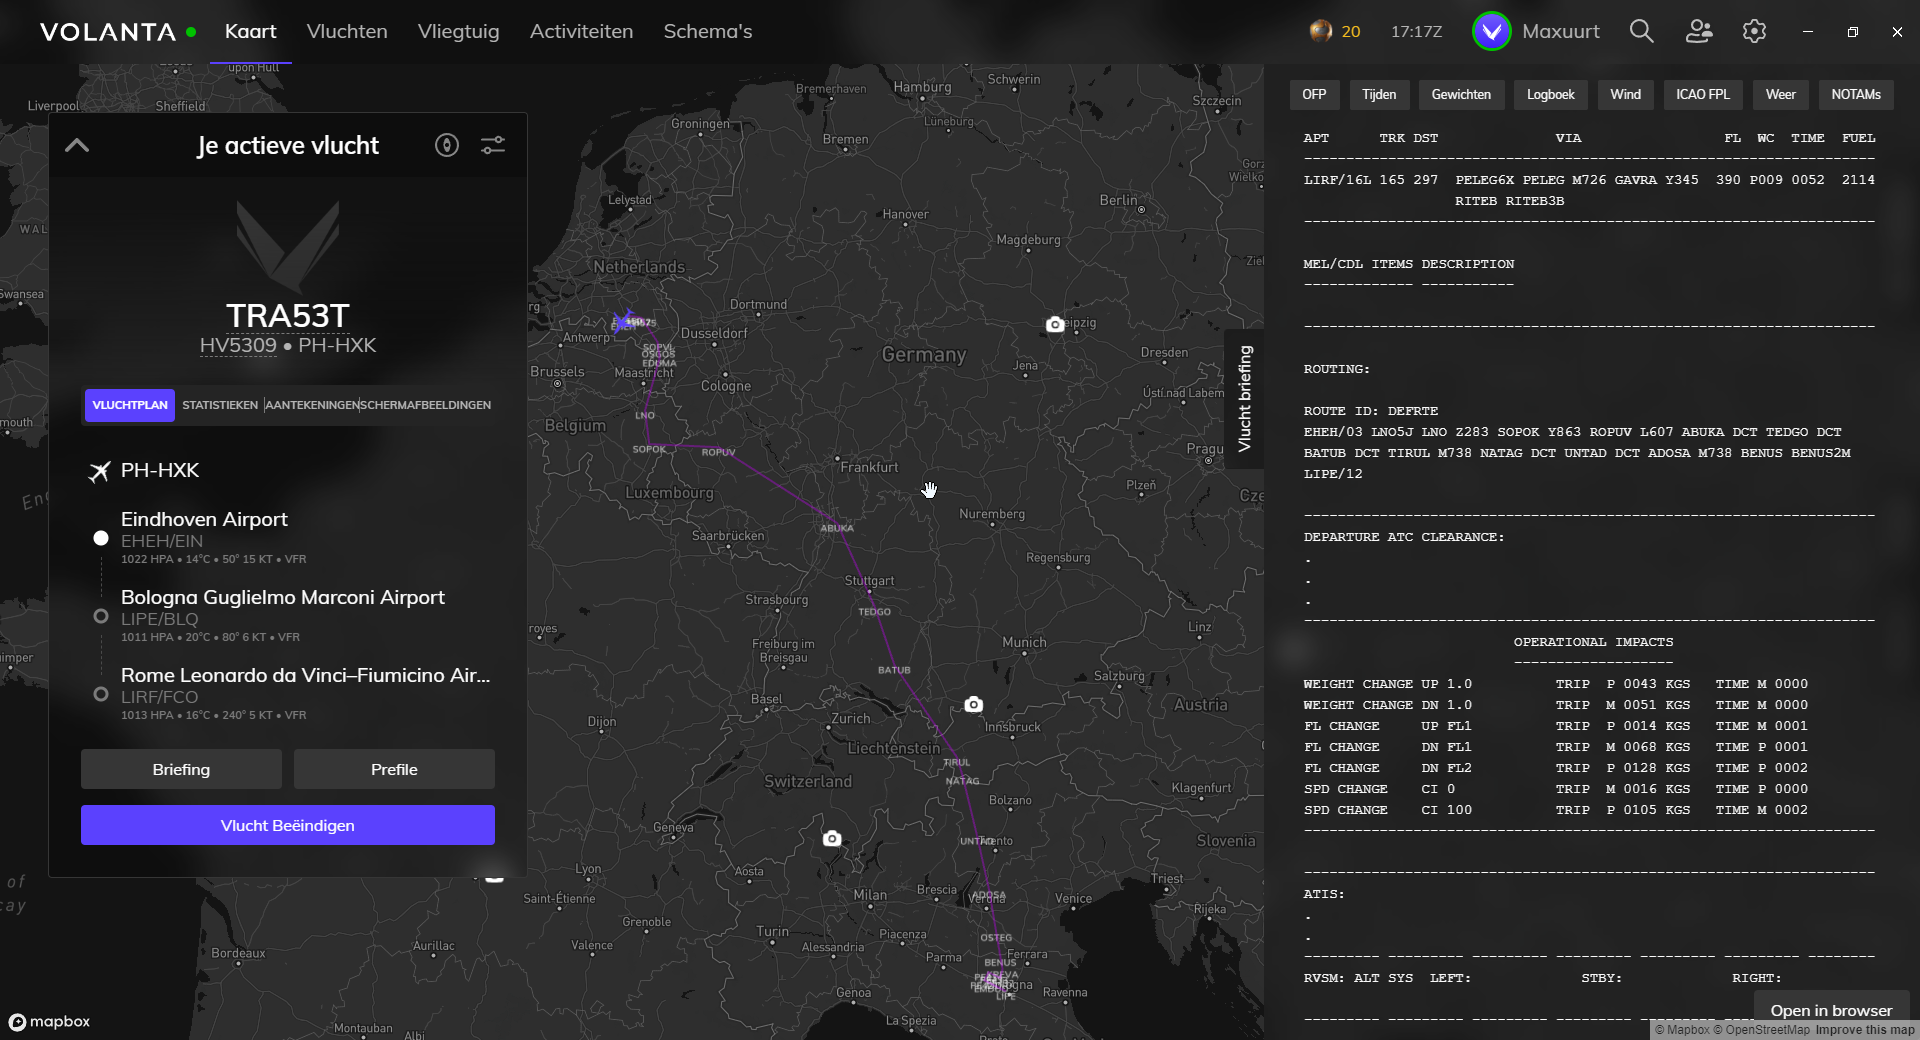Viewport: 1920px width, 1040px height.
Task: Click the Maxuurt profile avatar
Action: [x=1491, y=31]
